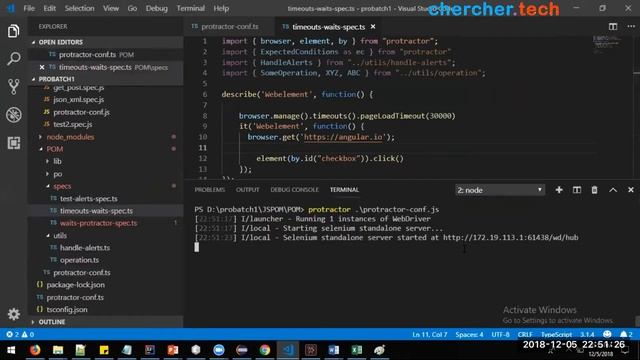Open the Source Control view

(13, 87)
